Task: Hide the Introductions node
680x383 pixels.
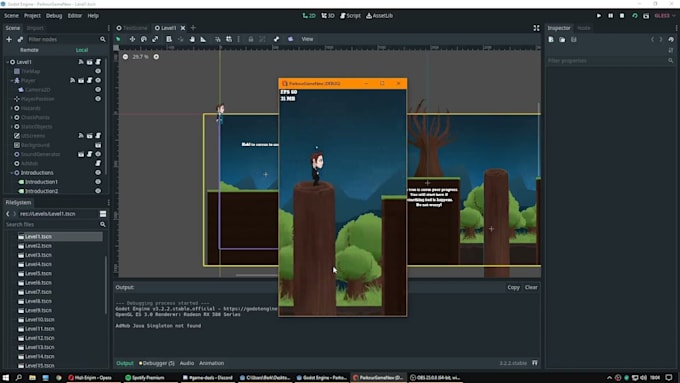Action: point(98,173)
